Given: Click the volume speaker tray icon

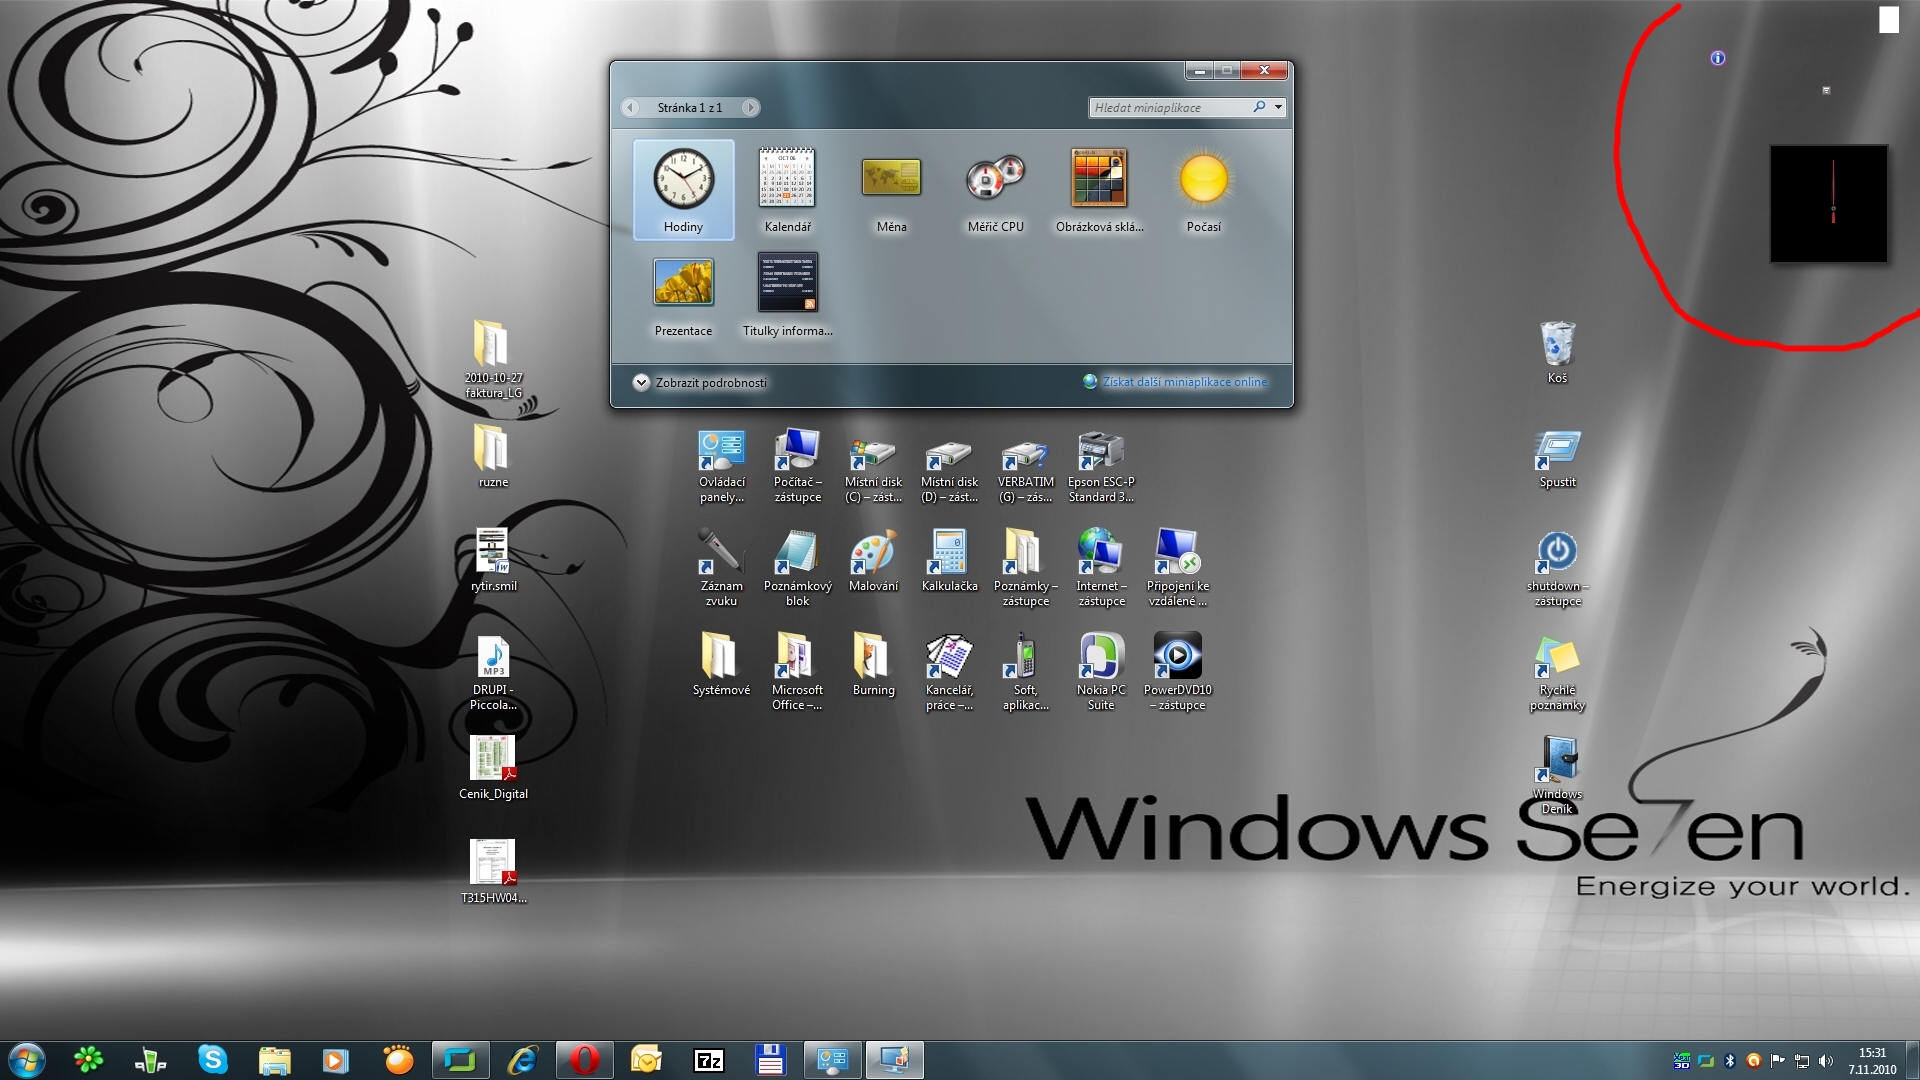Looking at the screenshot, I should click(1826, 1061).
